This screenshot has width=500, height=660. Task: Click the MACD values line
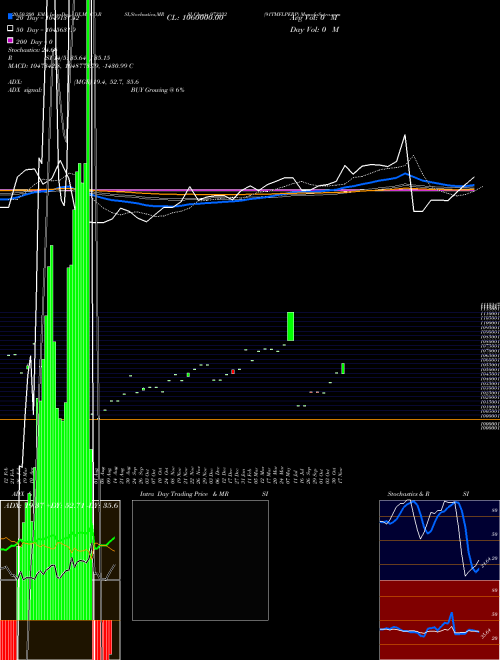tap(71, 66)
